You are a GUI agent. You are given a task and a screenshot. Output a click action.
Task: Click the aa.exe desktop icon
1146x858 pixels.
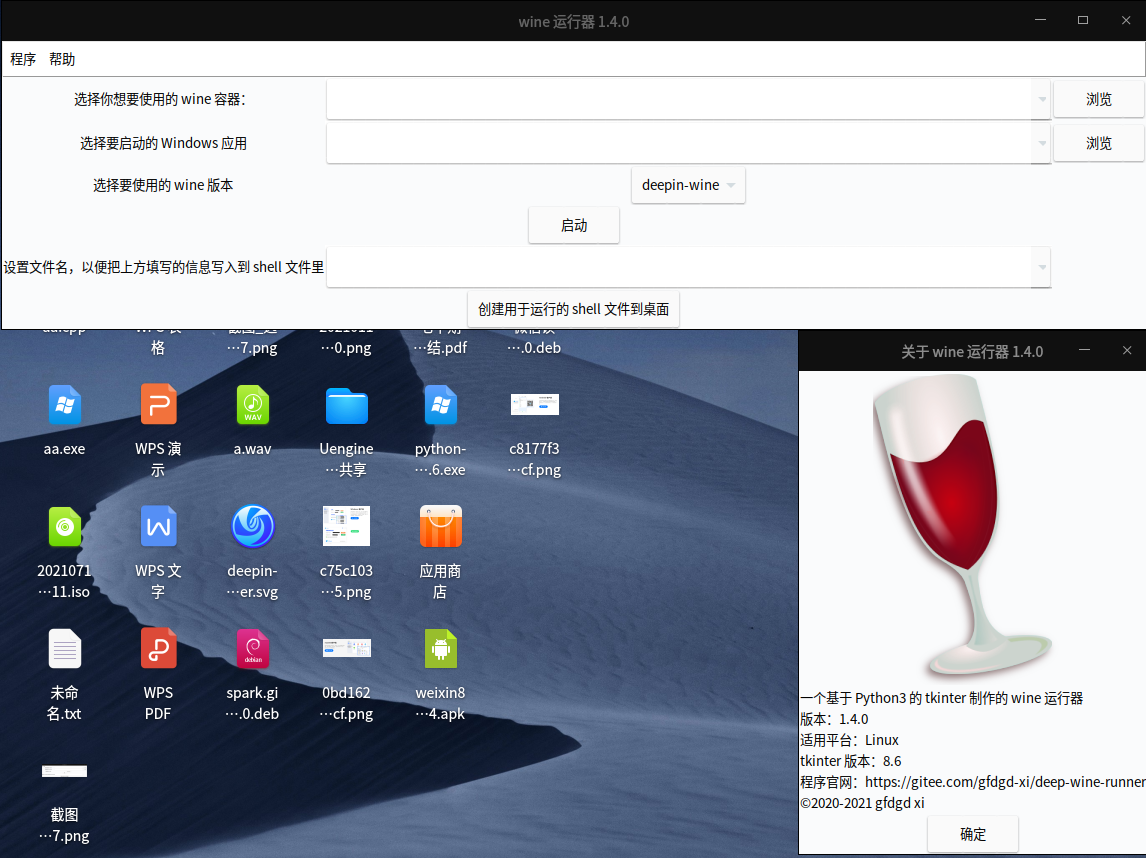(64, 406)
